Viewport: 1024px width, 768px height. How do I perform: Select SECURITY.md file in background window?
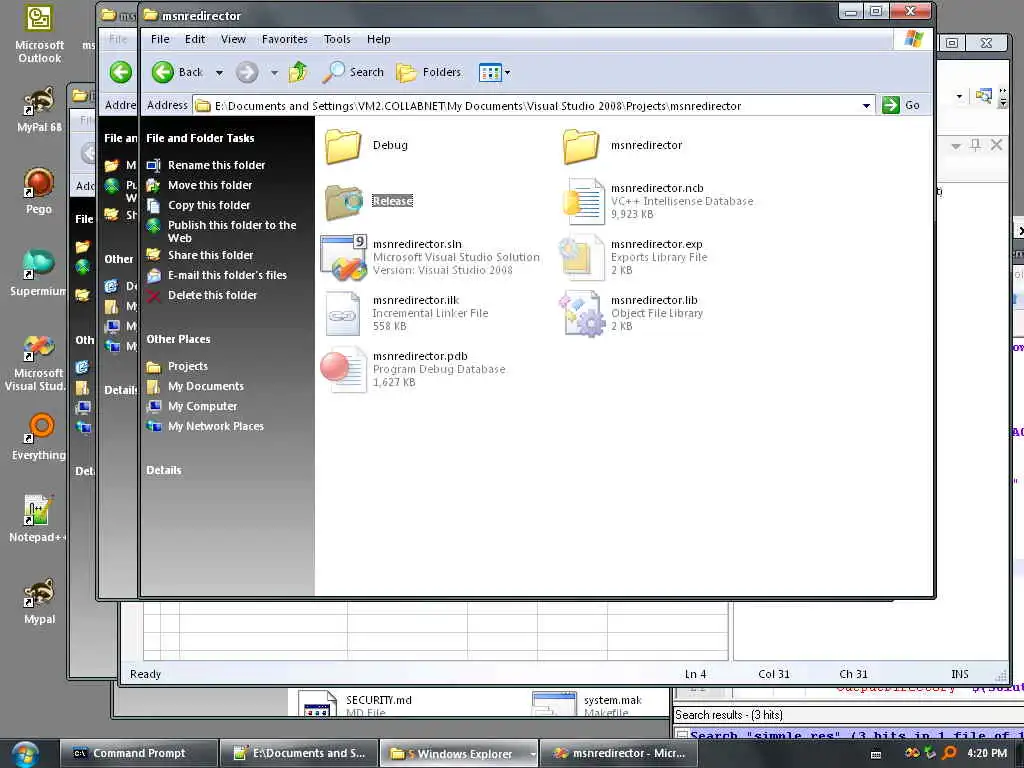click(x=356, y=704)
